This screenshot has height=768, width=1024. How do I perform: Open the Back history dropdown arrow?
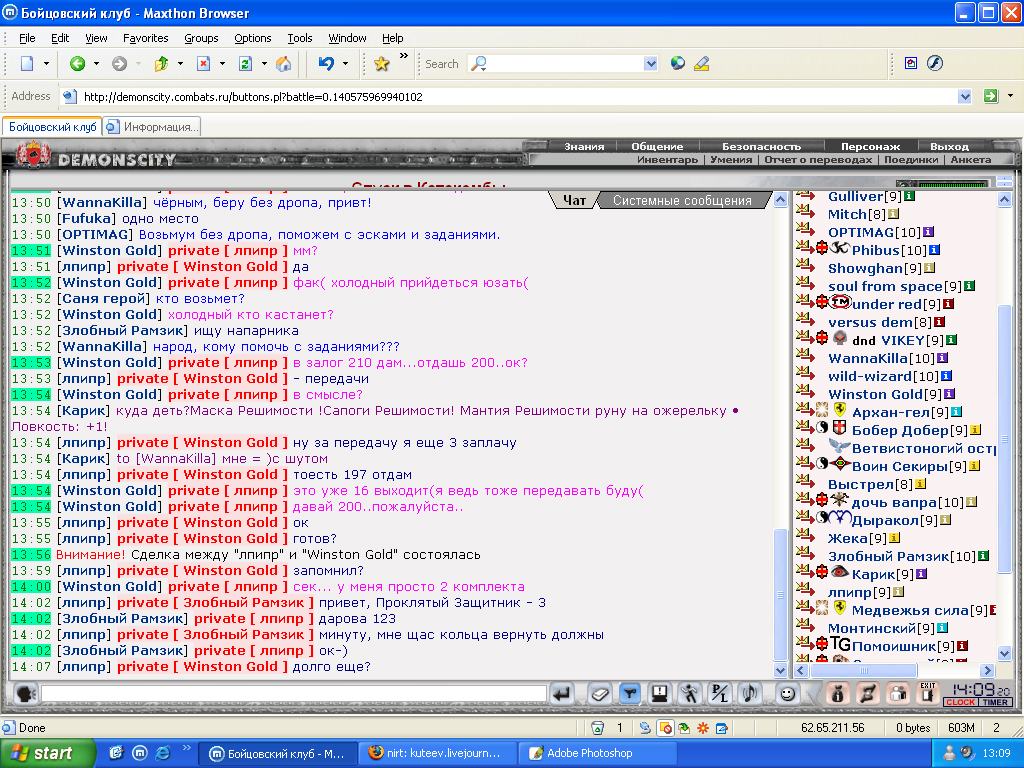tap(96, 64)
